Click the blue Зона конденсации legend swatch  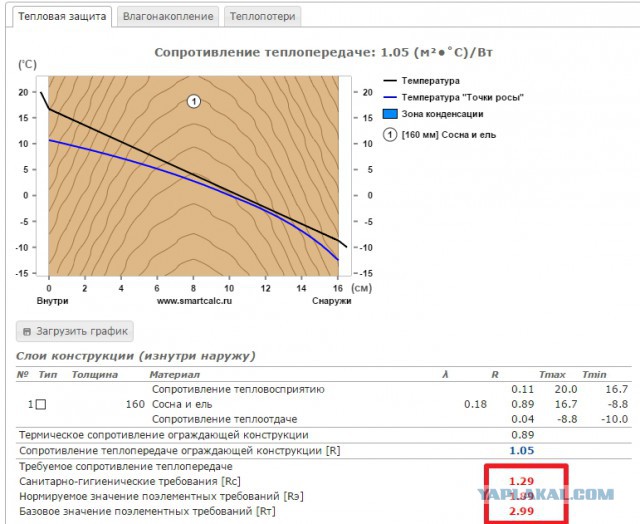[x=393, y=115]
